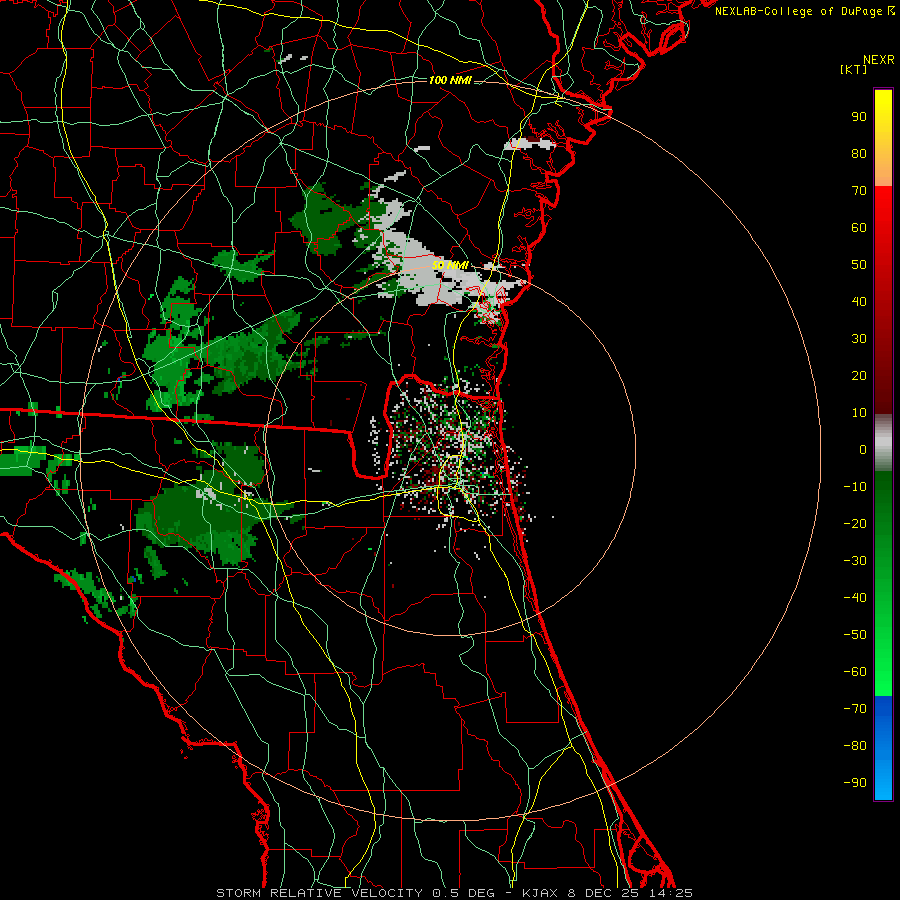Click the 60 value on the velocity scale

coord(859,228)
